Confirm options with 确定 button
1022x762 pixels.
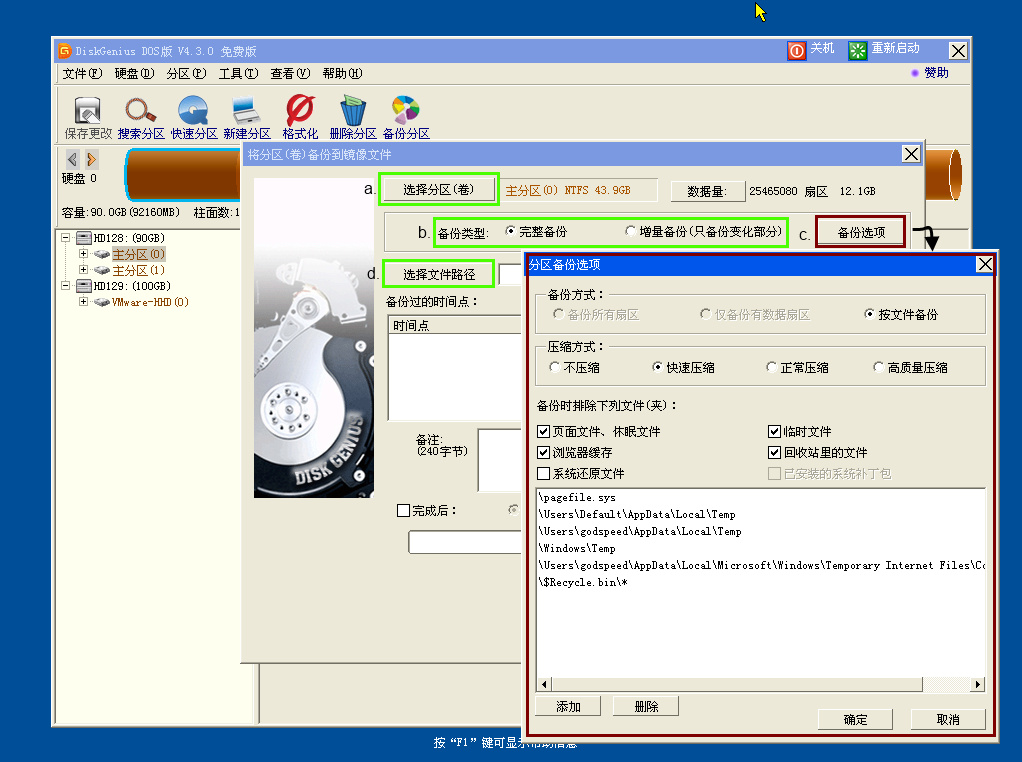tap(855, 720)
